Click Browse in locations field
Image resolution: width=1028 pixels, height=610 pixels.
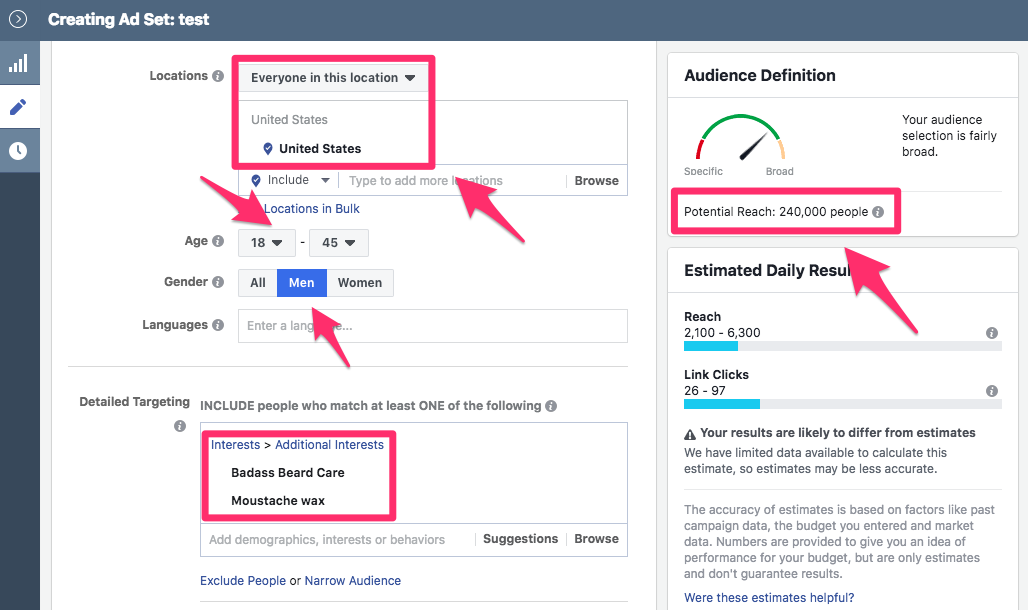pyautogui.click(x=597, y=181)
